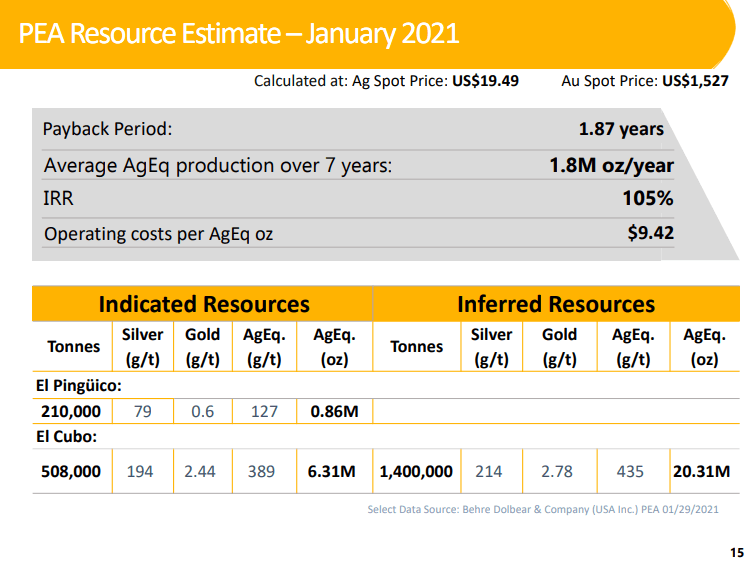Click the 'Payback Period:' label

pyautogui.click(x=107, y=129)
